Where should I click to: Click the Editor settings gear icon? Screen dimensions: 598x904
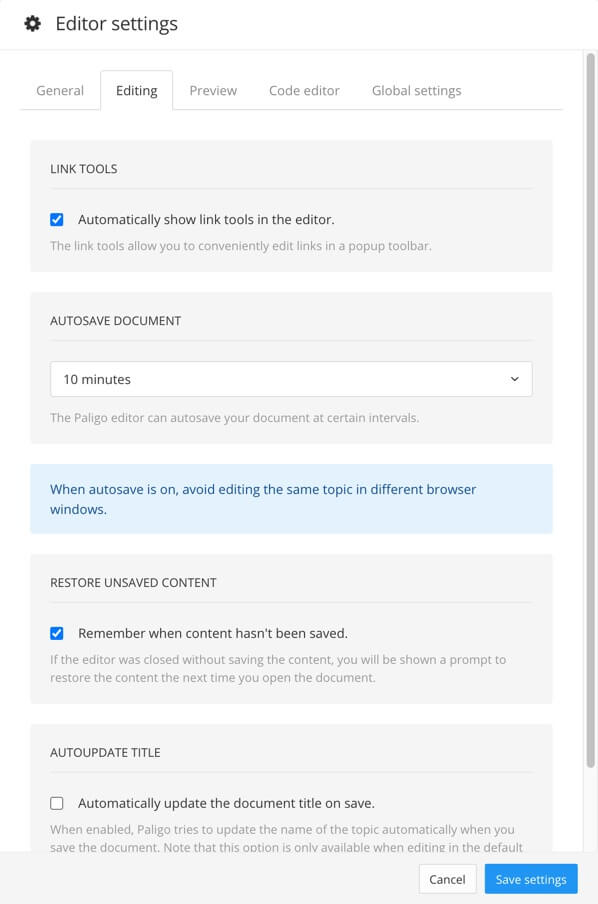coord(33,23)
